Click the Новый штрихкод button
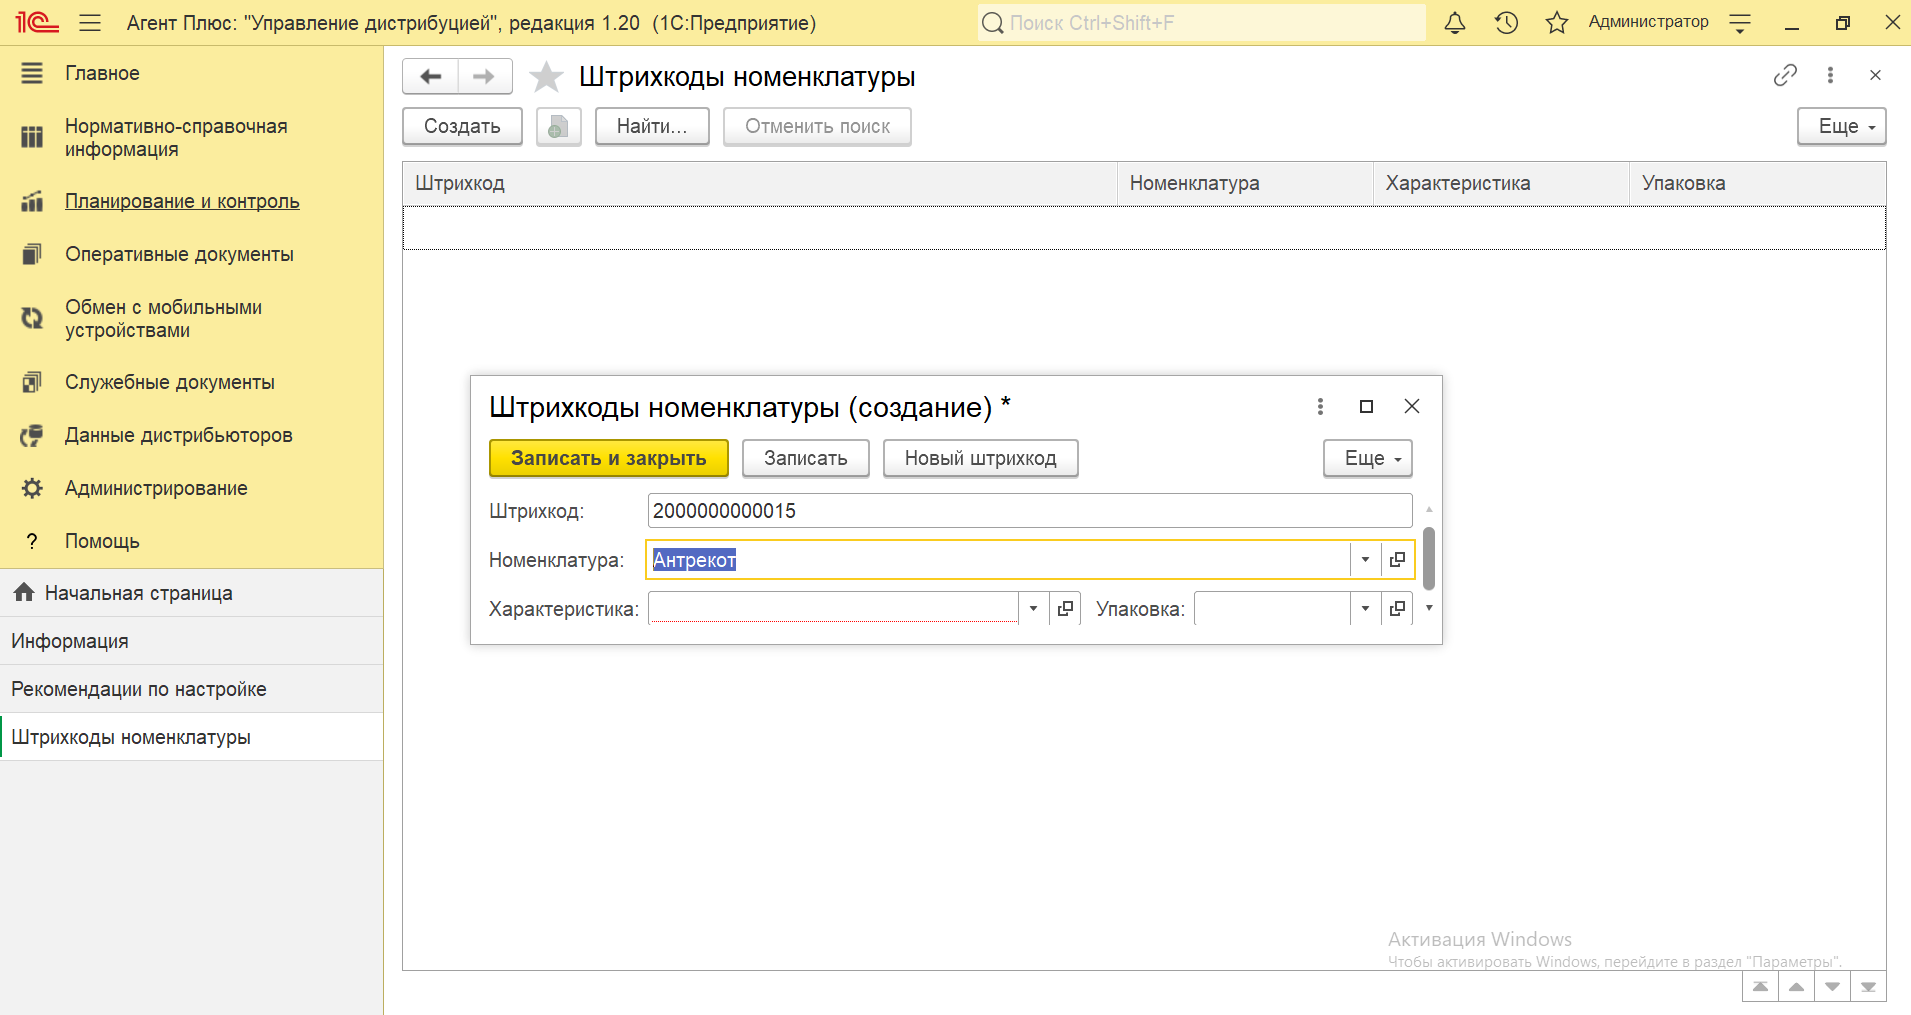Screen dimensions: 1911x1015 (x=980, y=459)
